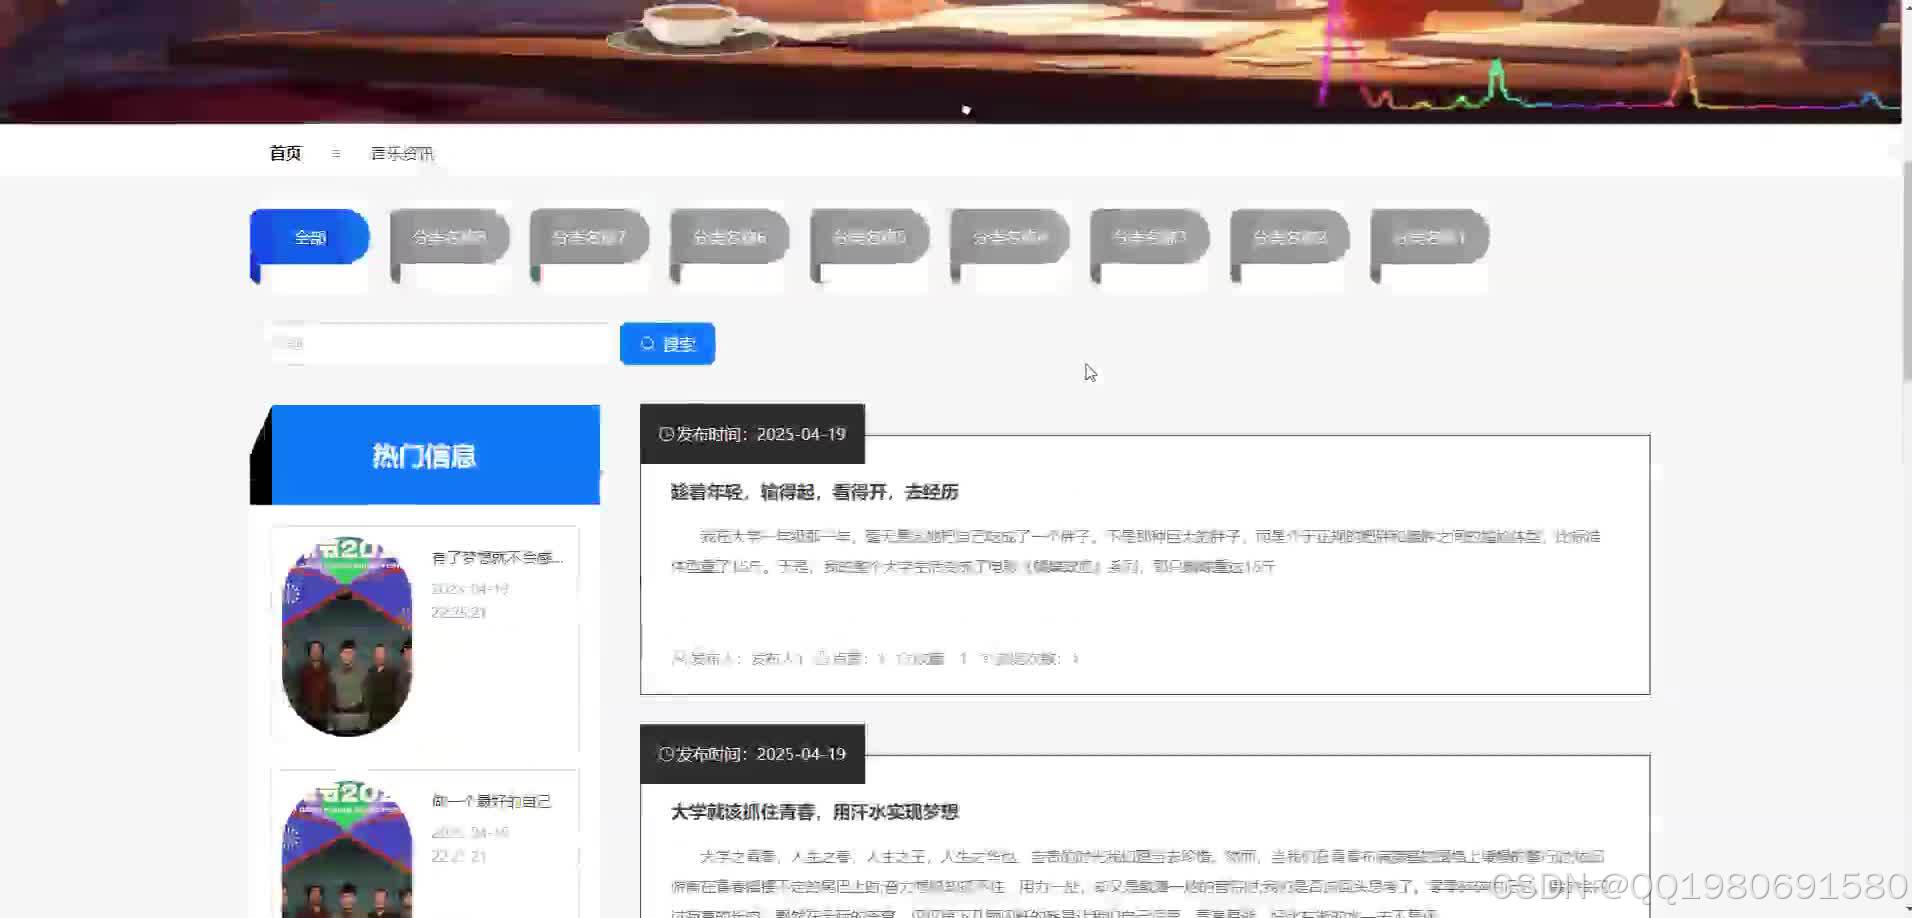This screenshot has width=1912, height=918.
Task: Open the article 大学就该抓住青春，用汗水实现梦想
Action: point(813,812)
